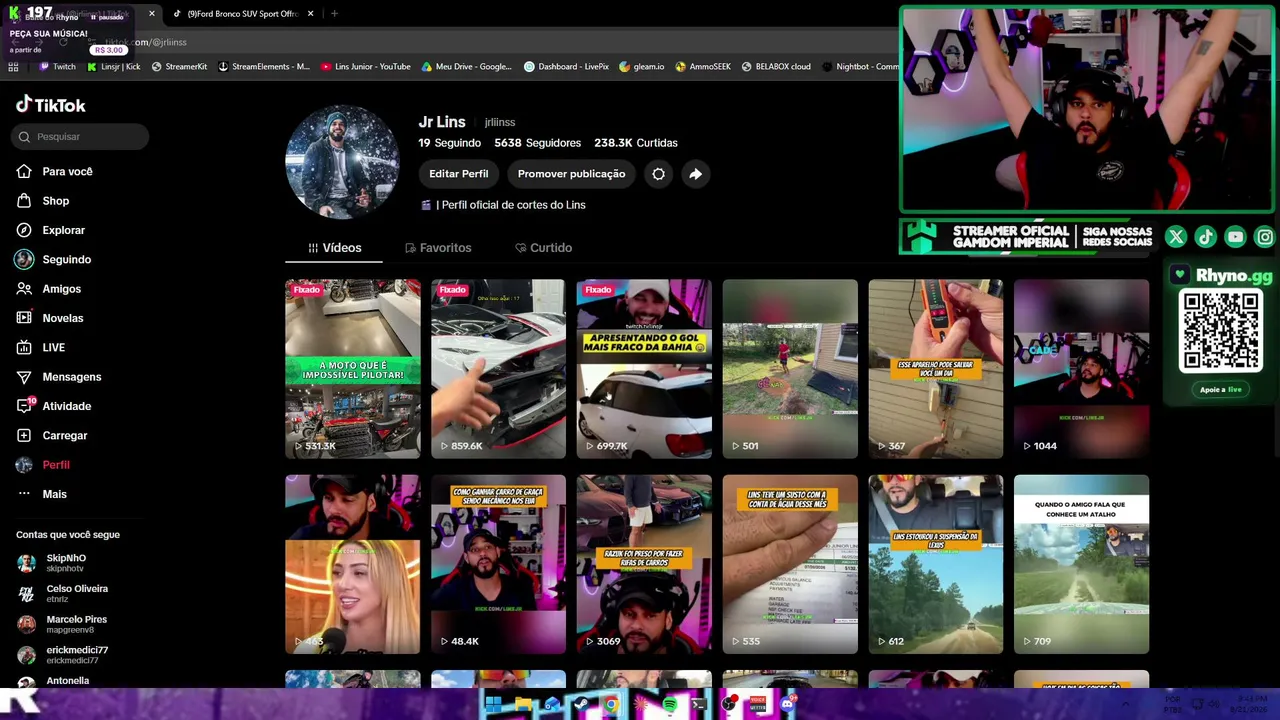The height and width of the screenshot is (720, 1280).
Task: Open the StreamerKit bookmark
Action: (x=179, y=67)
